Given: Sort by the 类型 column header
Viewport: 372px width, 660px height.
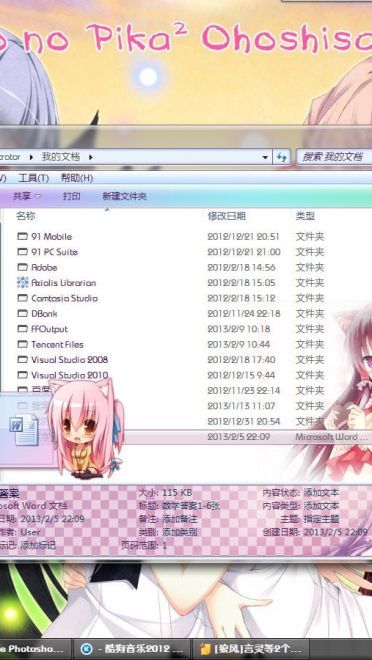Looking at the screenshot, I should pos(305,216).
